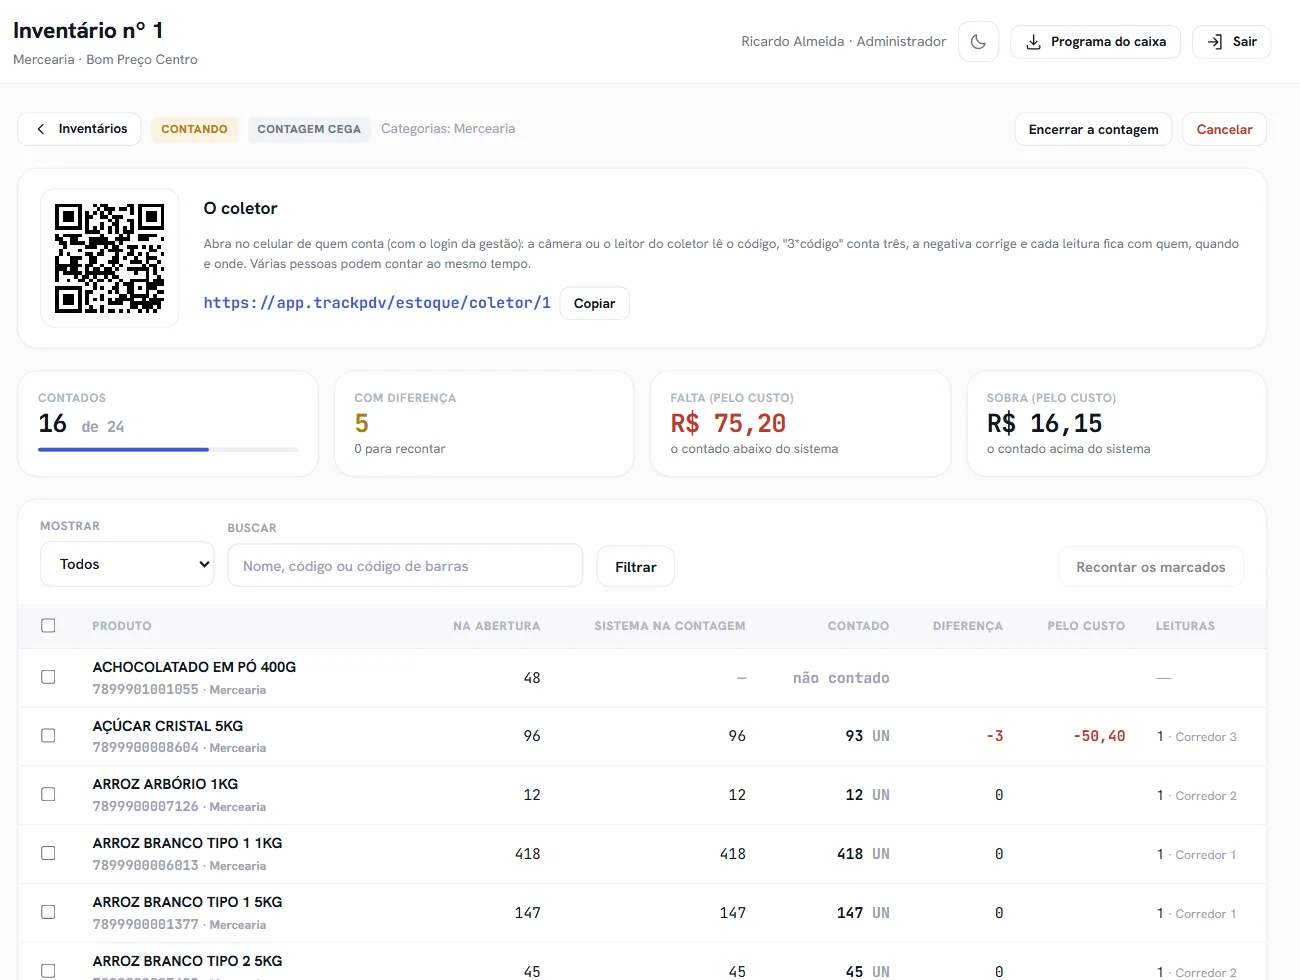Screen dimensions: 1300x980
Task: Click the CONTANDO status badge
Action: coord(194,129)
